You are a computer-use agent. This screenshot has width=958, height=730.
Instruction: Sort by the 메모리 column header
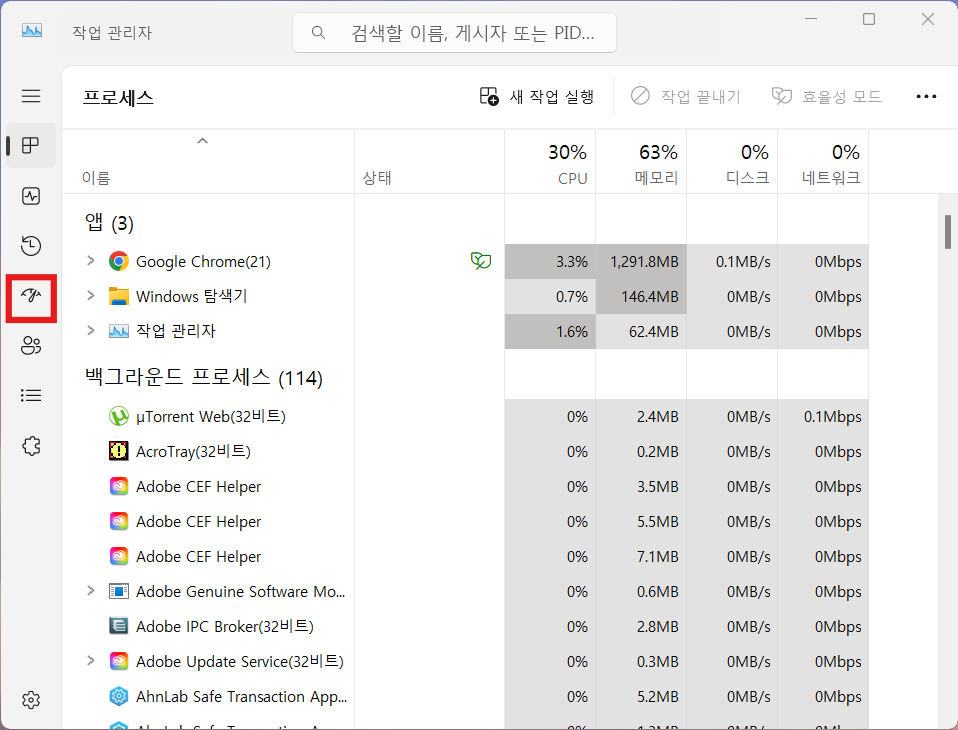641,162
